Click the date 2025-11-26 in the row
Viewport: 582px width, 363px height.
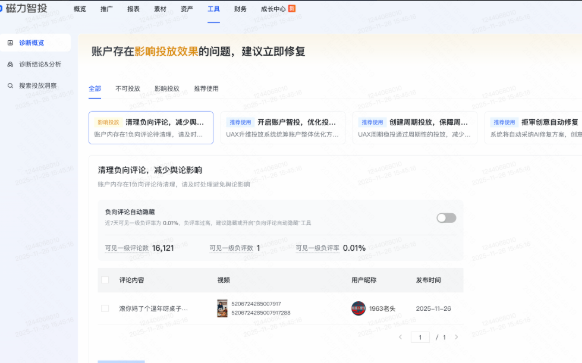pos(433,308)
